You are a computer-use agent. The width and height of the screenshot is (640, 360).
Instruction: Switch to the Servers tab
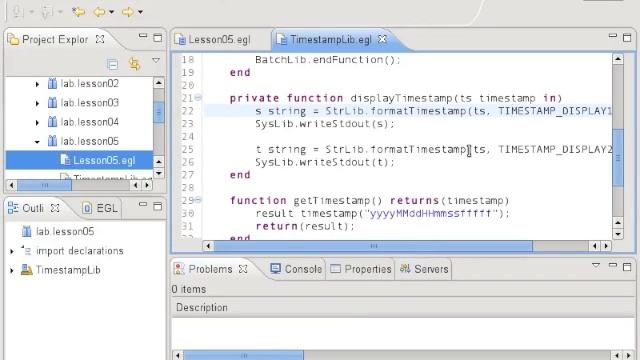tap(424, 269)
